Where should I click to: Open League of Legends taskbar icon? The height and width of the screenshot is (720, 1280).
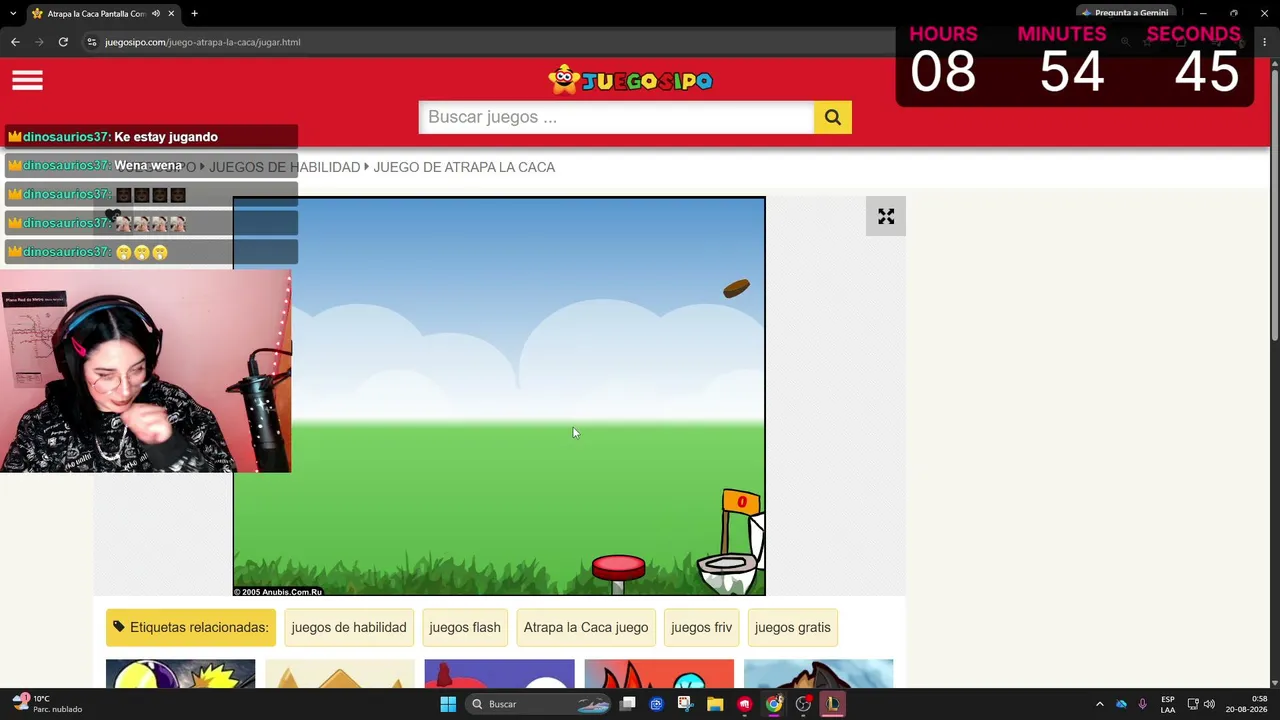(x=832, y=704)
